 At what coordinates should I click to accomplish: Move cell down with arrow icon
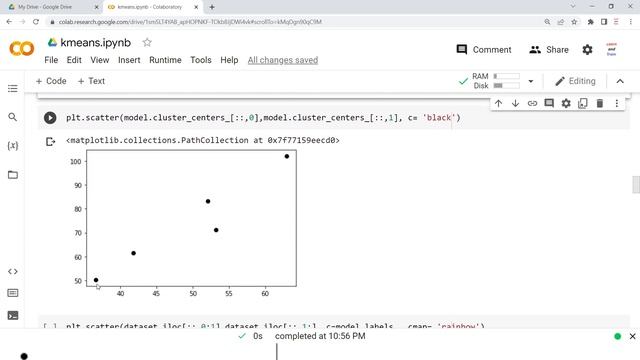pyautogui.click(x=515, y=103)
